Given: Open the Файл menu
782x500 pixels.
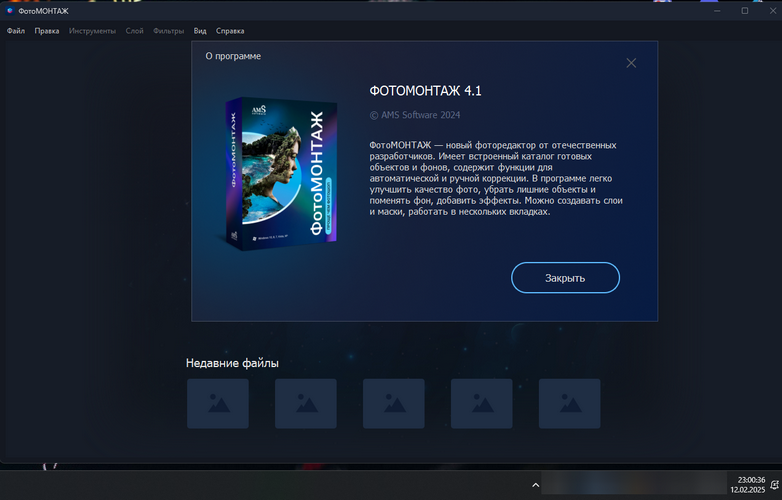Looking at the screenshot, I should 16,31.
